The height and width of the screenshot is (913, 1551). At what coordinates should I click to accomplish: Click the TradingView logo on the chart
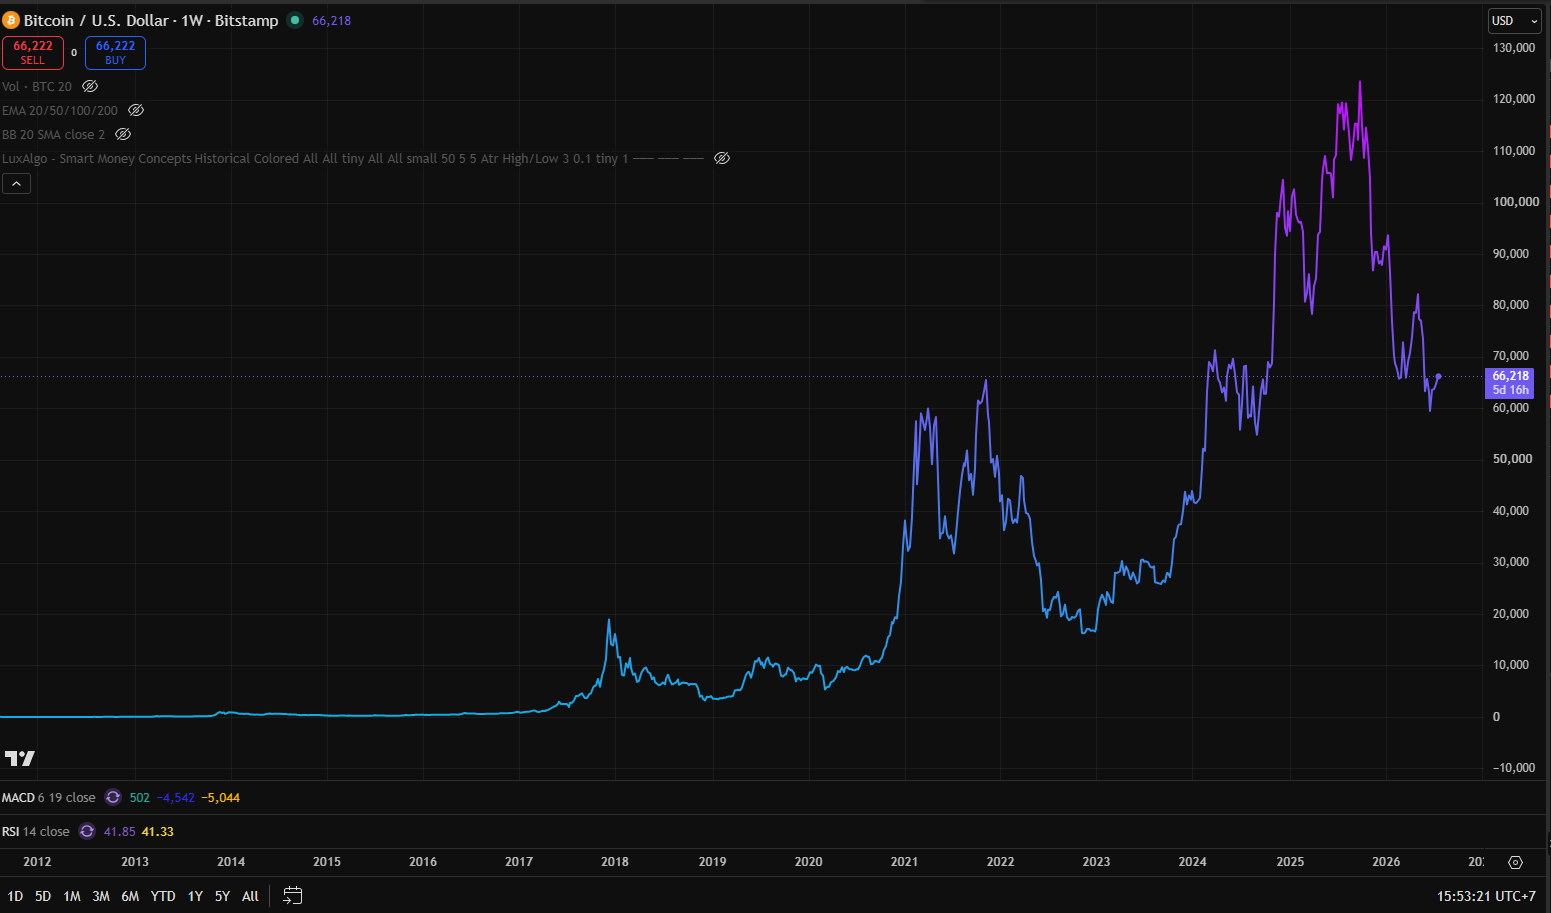tap(20, 758)
